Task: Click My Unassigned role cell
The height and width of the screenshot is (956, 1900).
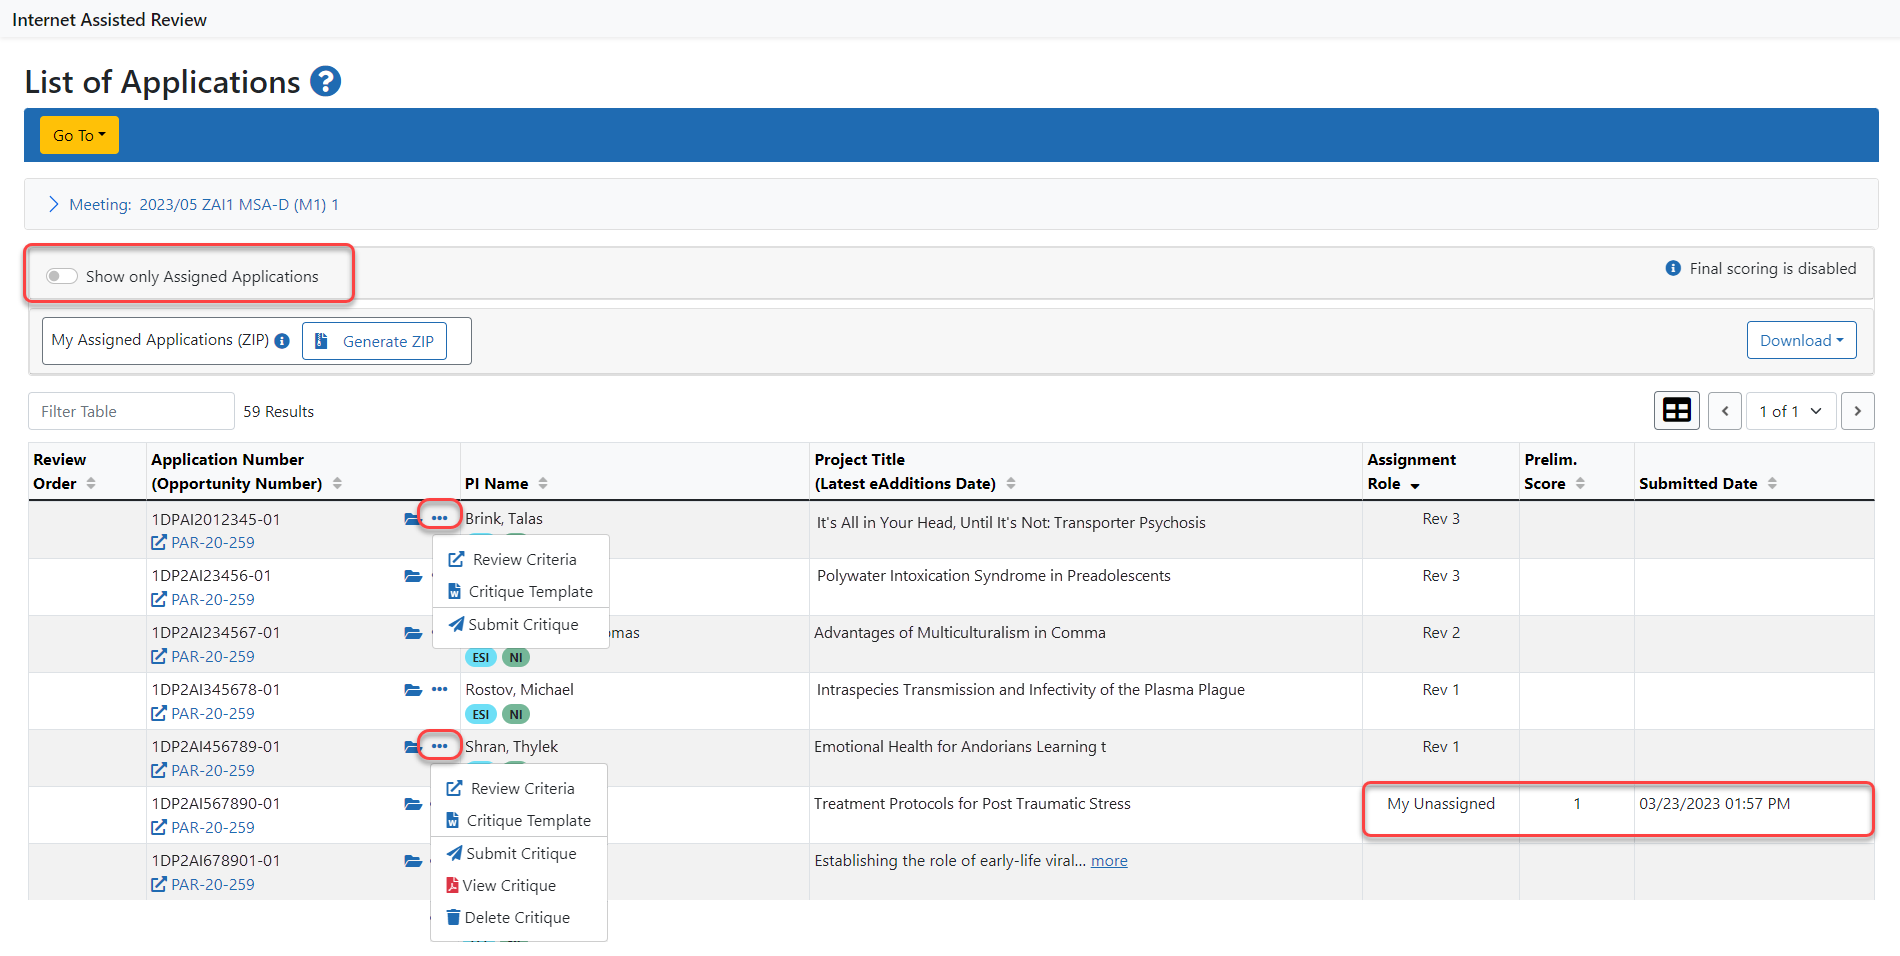Action: click(1441, 803)
